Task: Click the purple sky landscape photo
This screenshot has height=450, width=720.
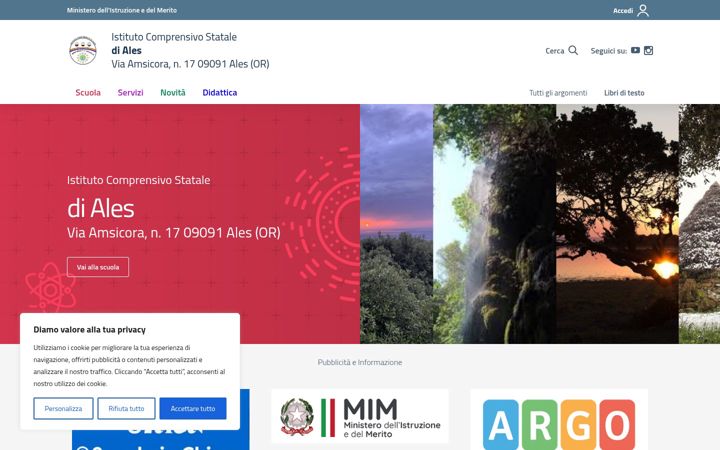Action: tap(397, 224)
